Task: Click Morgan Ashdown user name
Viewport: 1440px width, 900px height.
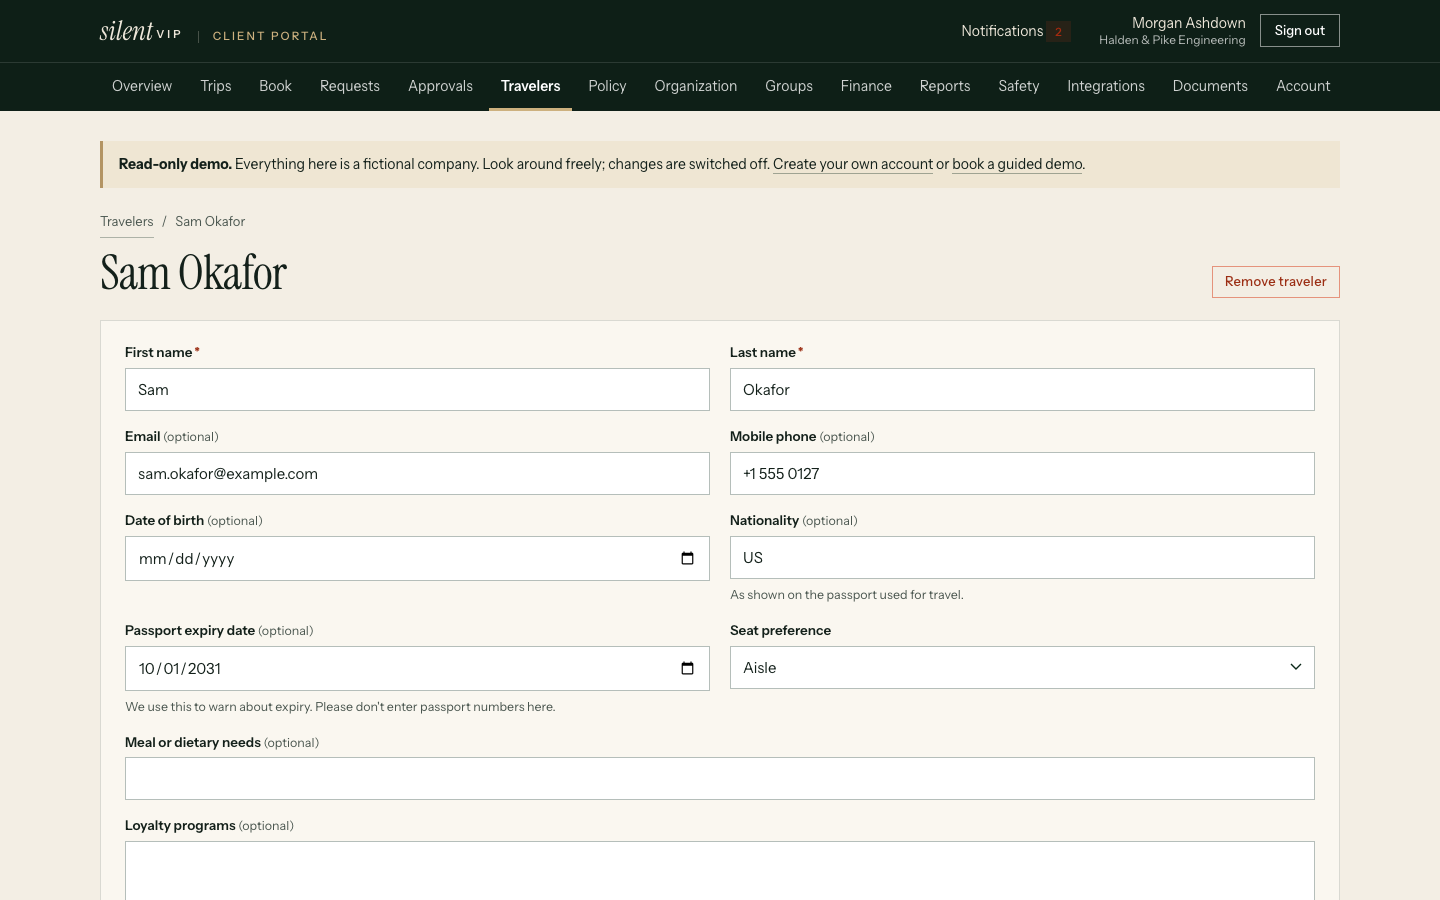Action: tap(1188, 23)
